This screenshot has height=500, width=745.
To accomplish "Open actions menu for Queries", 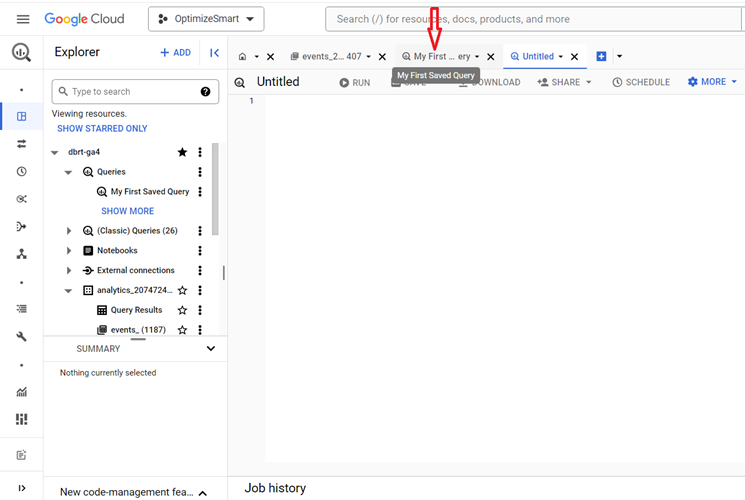I will click(200, 172).
